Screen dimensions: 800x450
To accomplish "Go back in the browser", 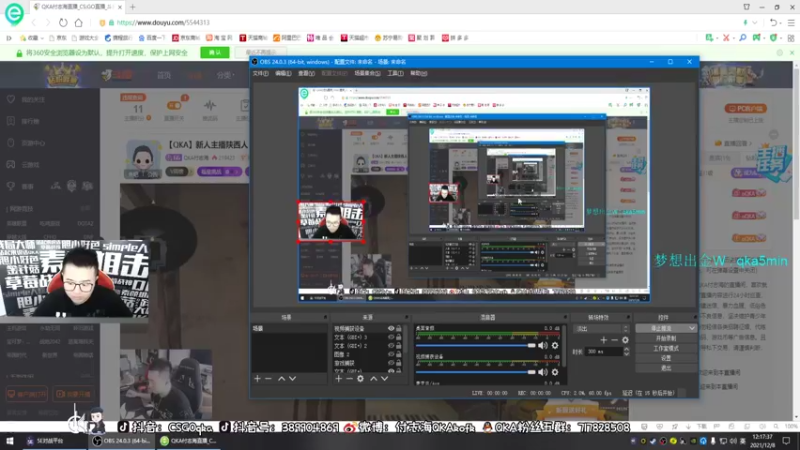I will (34, 22).
